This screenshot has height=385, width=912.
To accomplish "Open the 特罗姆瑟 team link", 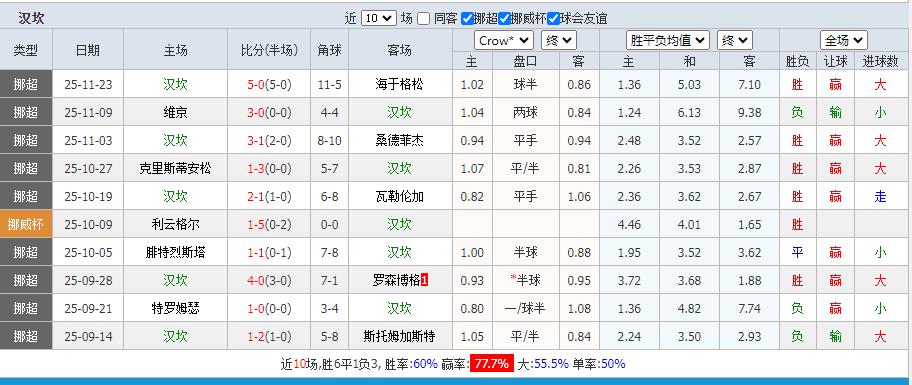I will pos(176,308).
